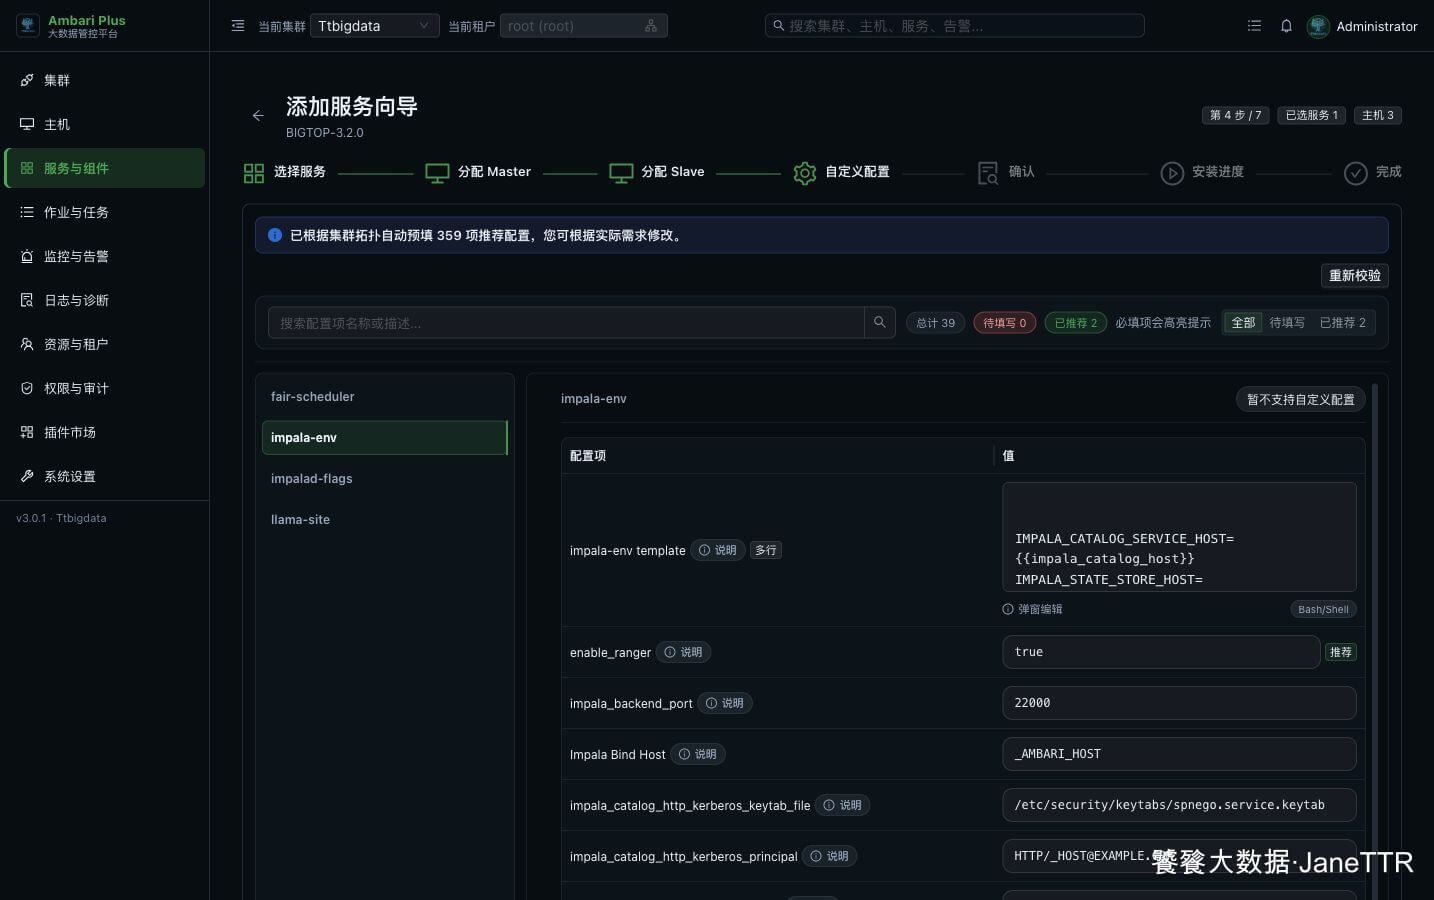Click the 待填写 0 red badge

click(x=1005, y=323)
